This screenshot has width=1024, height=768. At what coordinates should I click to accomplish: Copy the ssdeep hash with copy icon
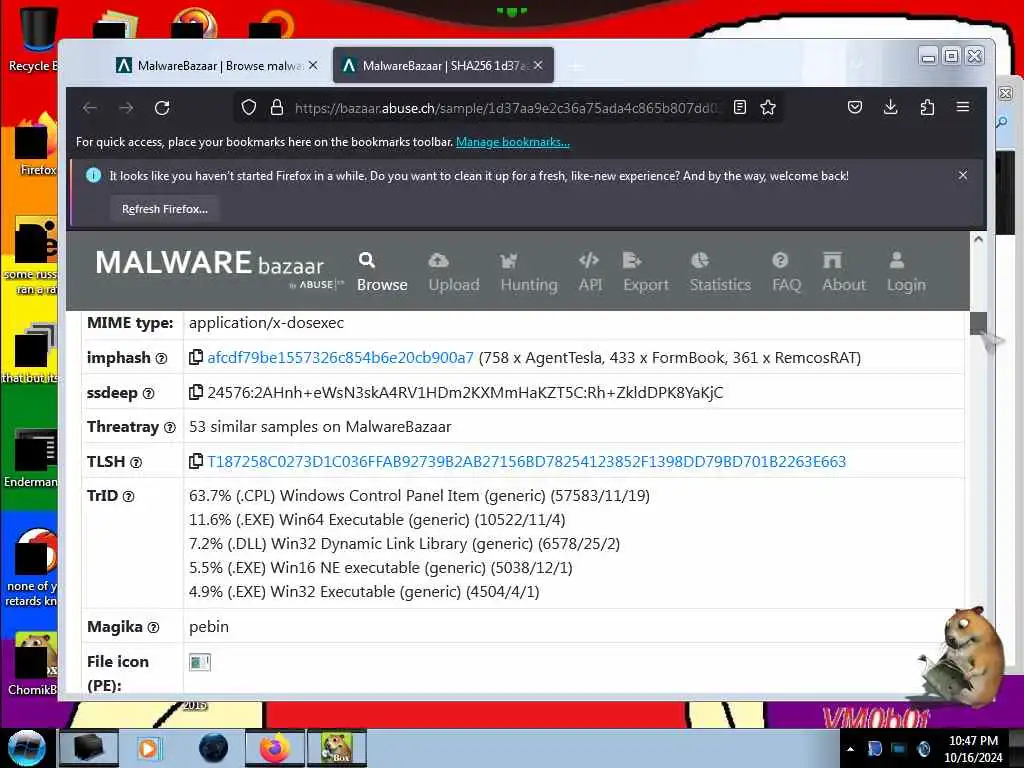click(195, 392)
